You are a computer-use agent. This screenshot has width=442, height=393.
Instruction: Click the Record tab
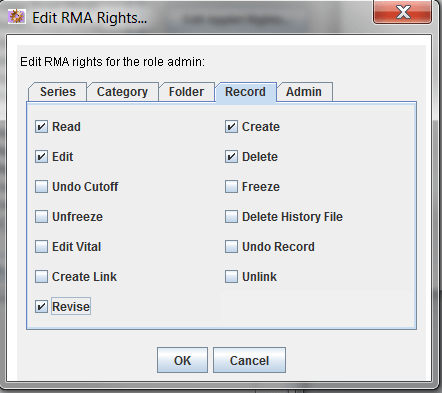(x=246, y=92)
